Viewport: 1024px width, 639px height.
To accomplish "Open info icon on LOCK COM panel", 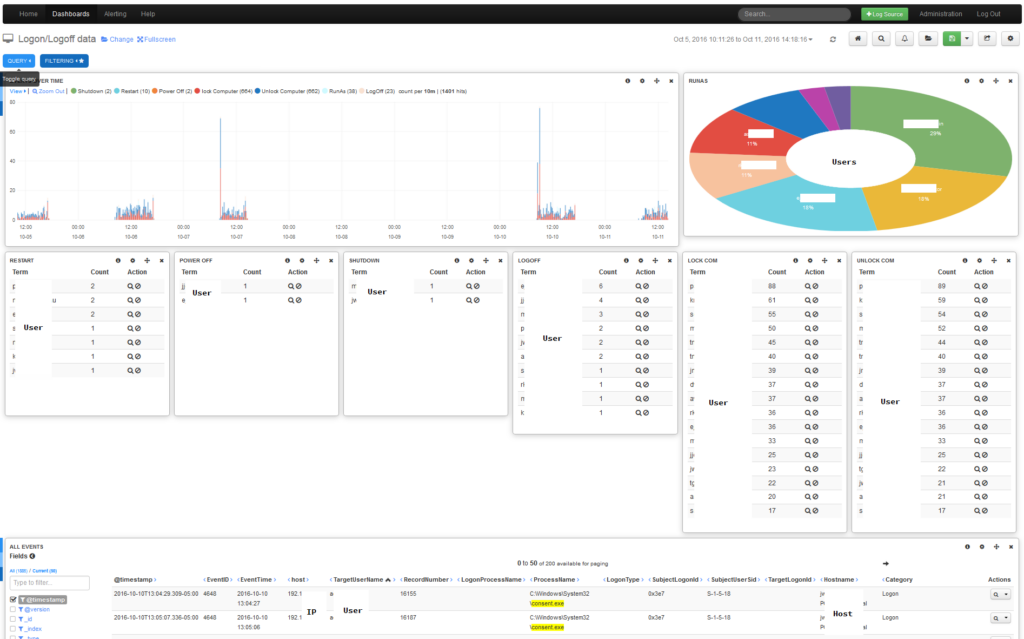I will pyautogui.click(x=795, y=261).
